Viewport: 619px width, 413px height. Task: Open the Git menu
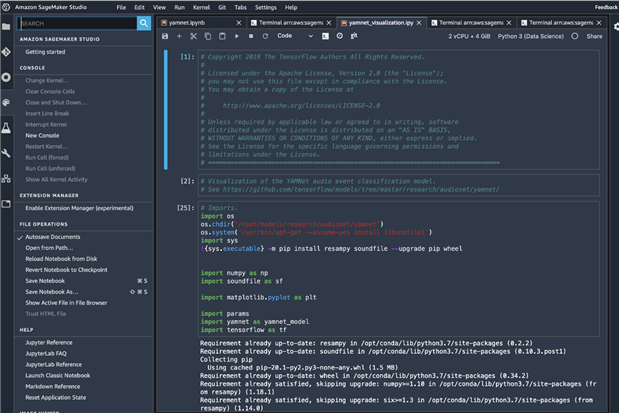(222, 7)
